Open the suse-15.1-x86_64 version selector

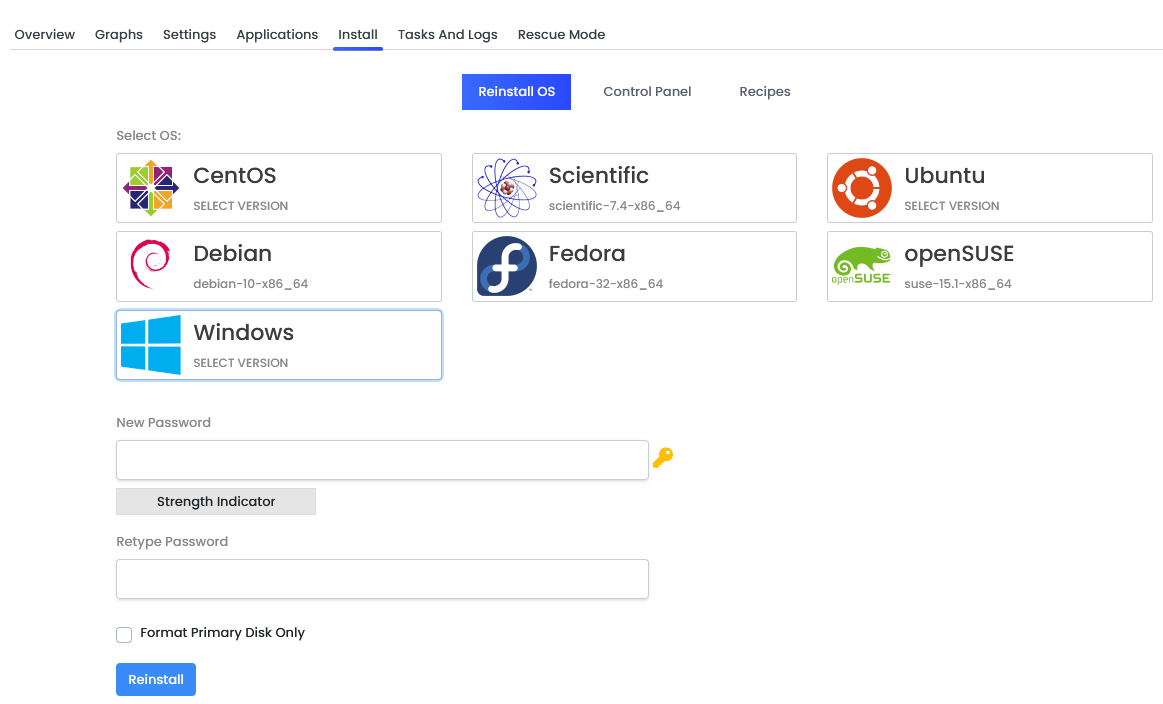(958, 283)
